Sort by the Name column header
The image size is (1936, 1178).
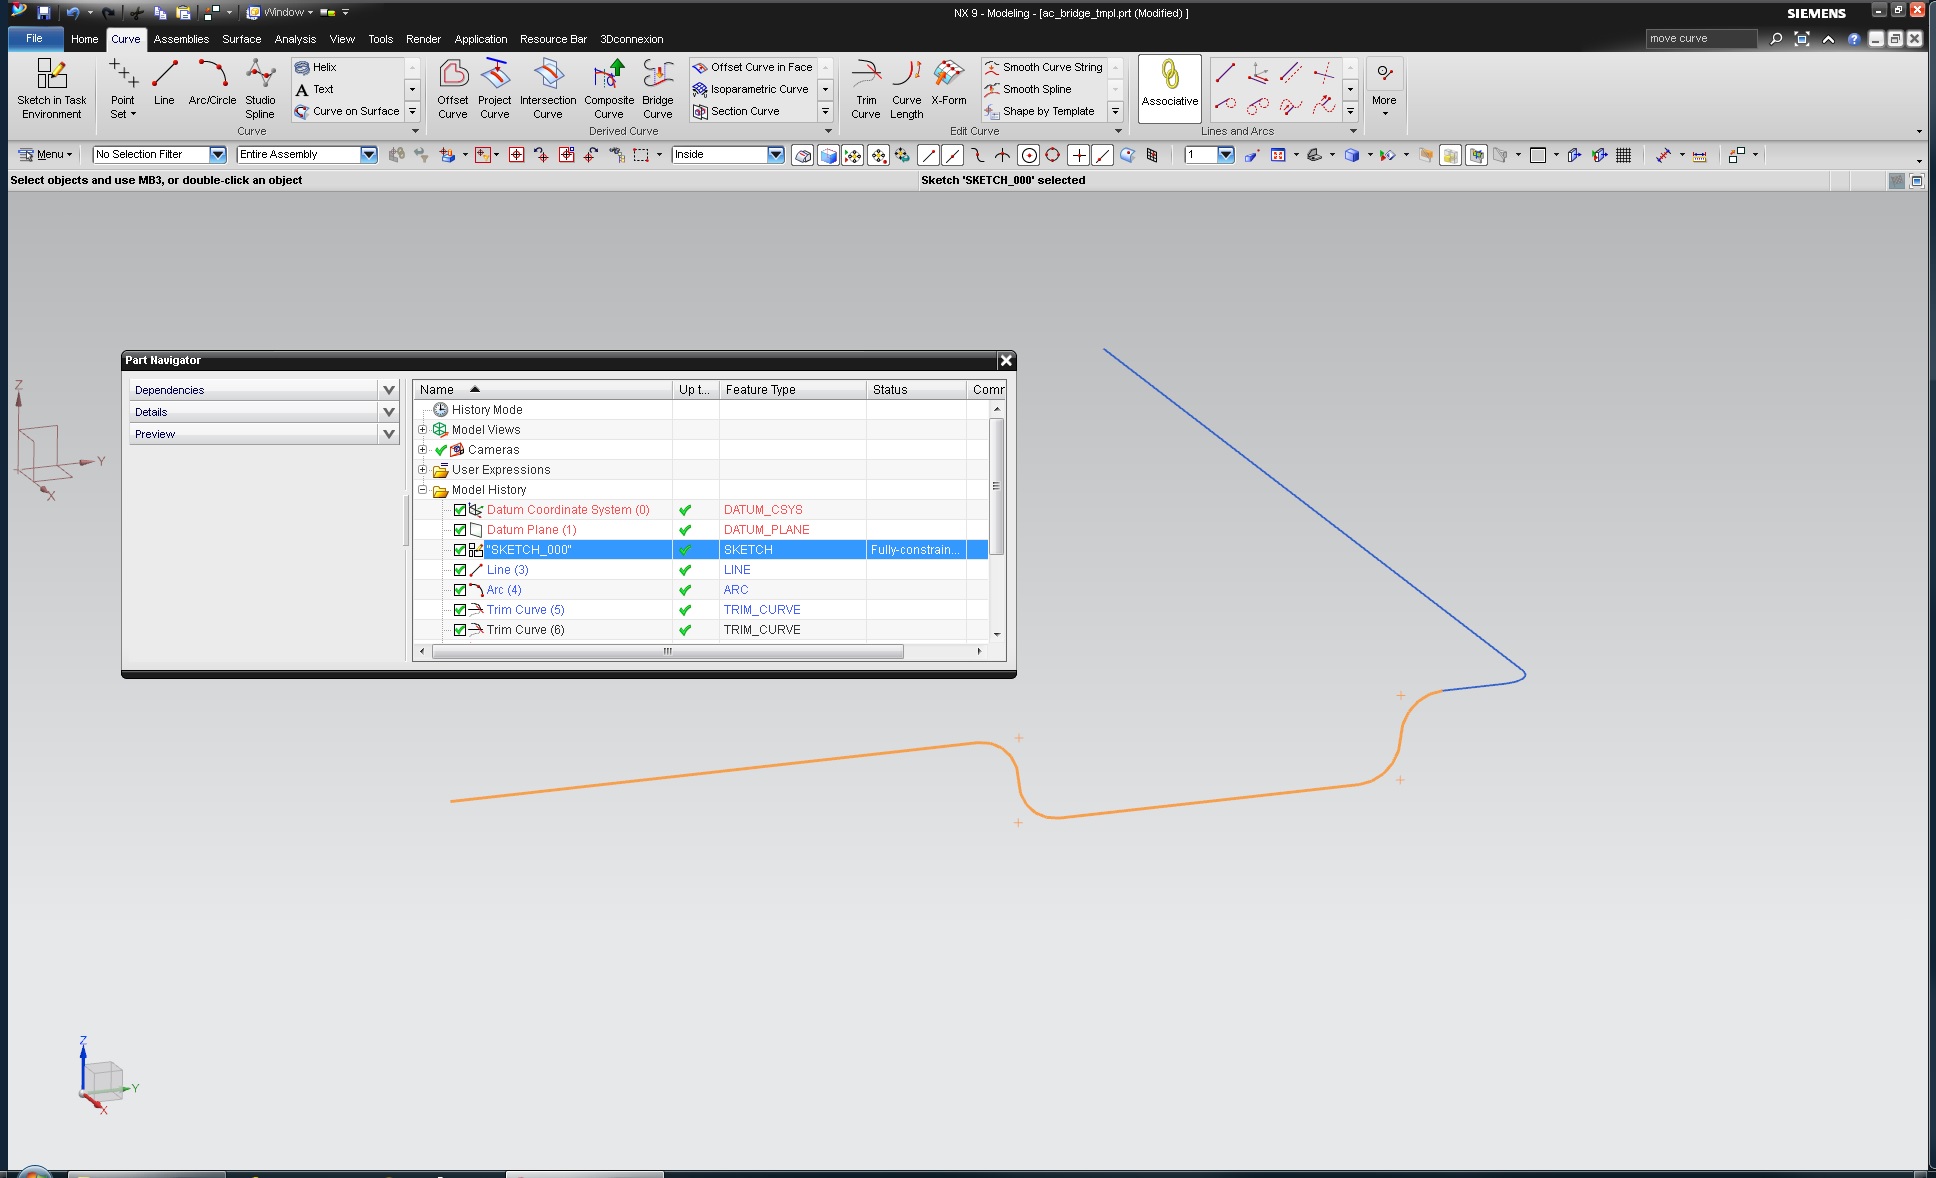[x=543, y=390]
